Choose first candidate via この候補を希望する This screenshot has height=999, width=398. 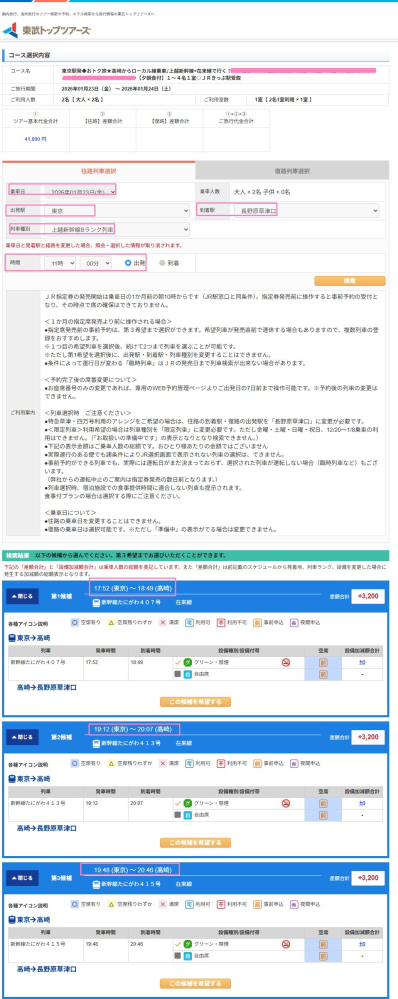pos(195,701)
